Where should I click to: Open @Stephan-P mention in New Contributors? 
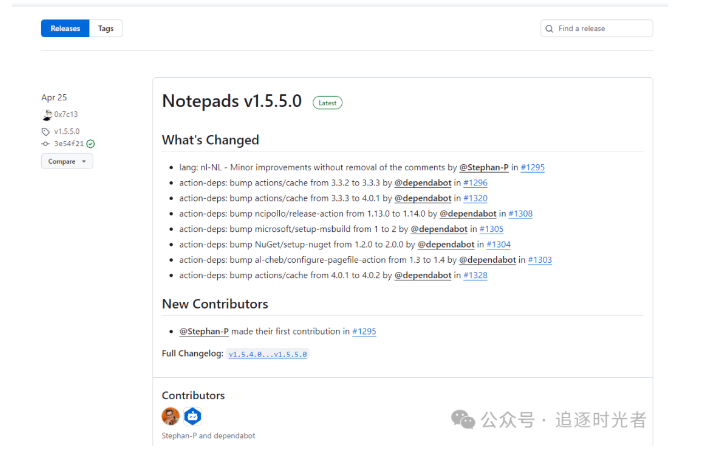204,331
